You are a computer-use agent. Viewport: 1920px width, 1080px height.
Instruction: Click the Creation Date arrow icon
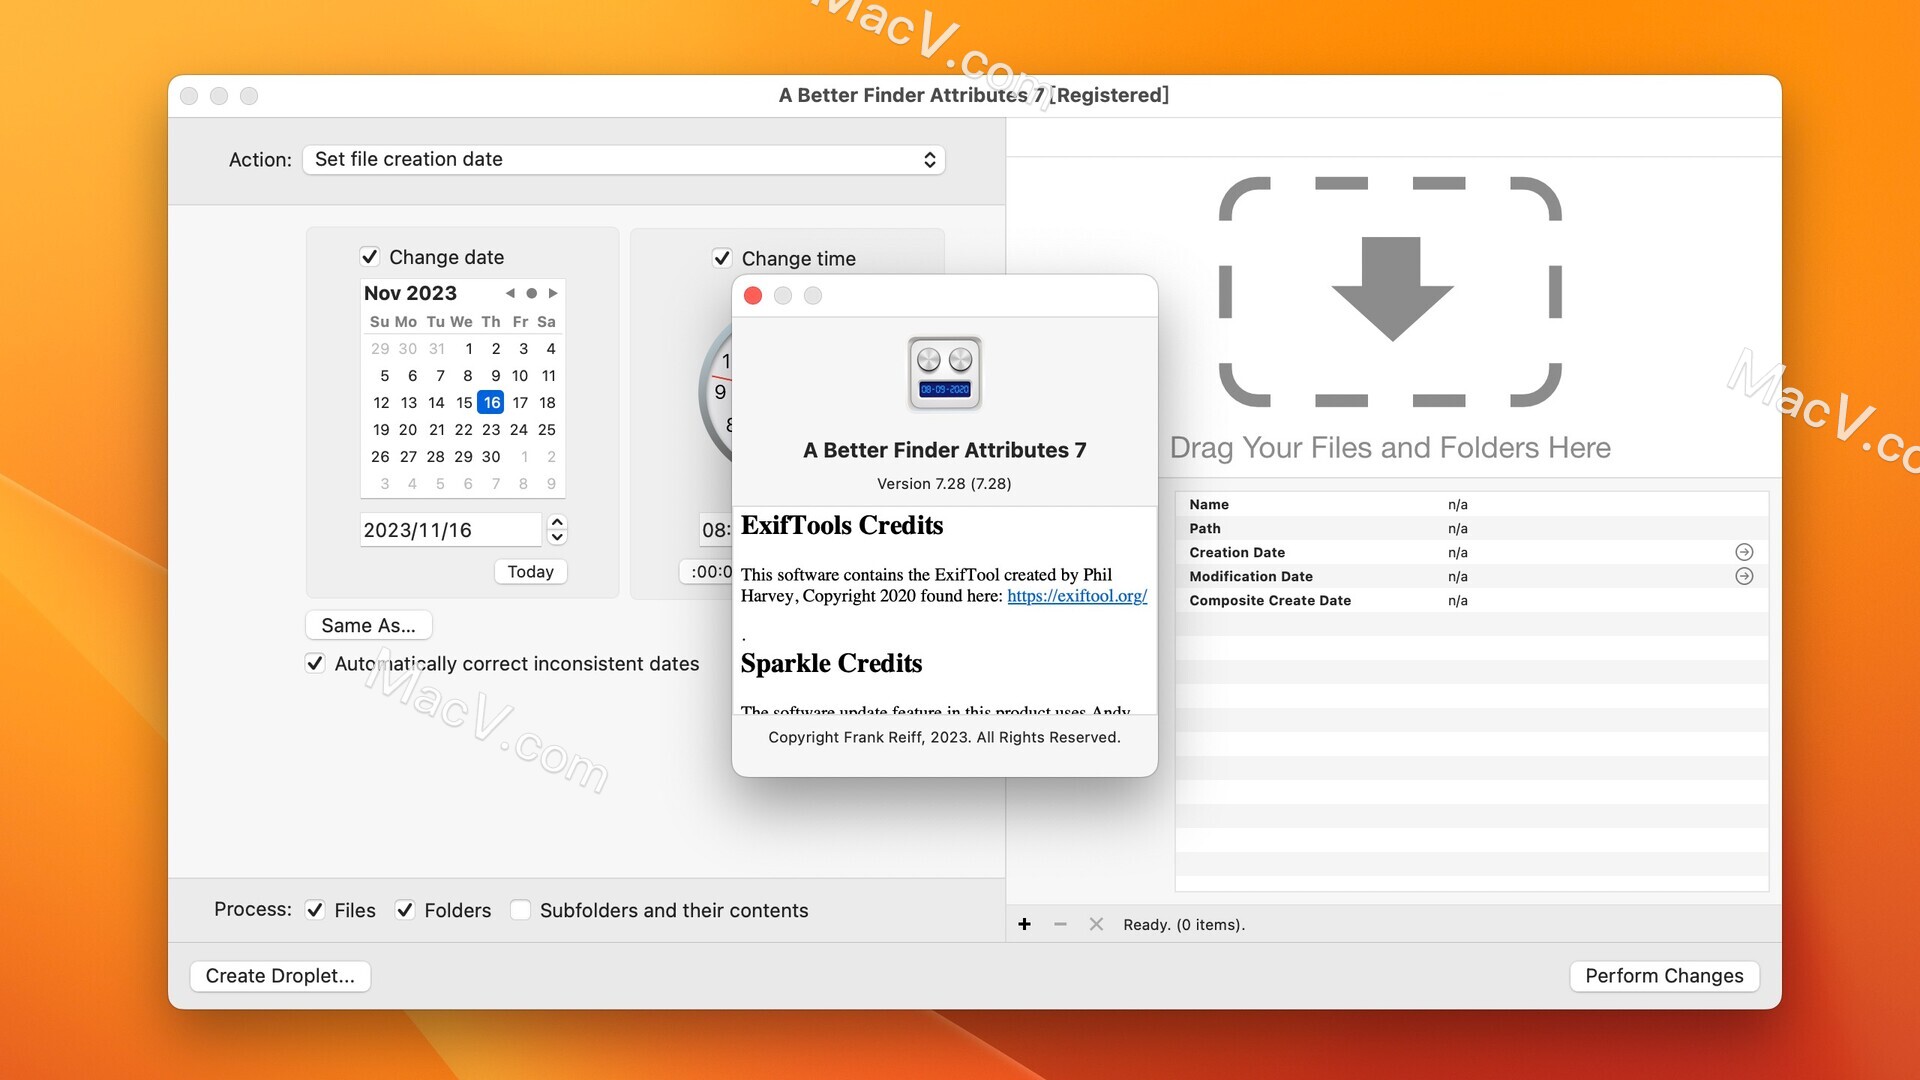click(1744, 552)
